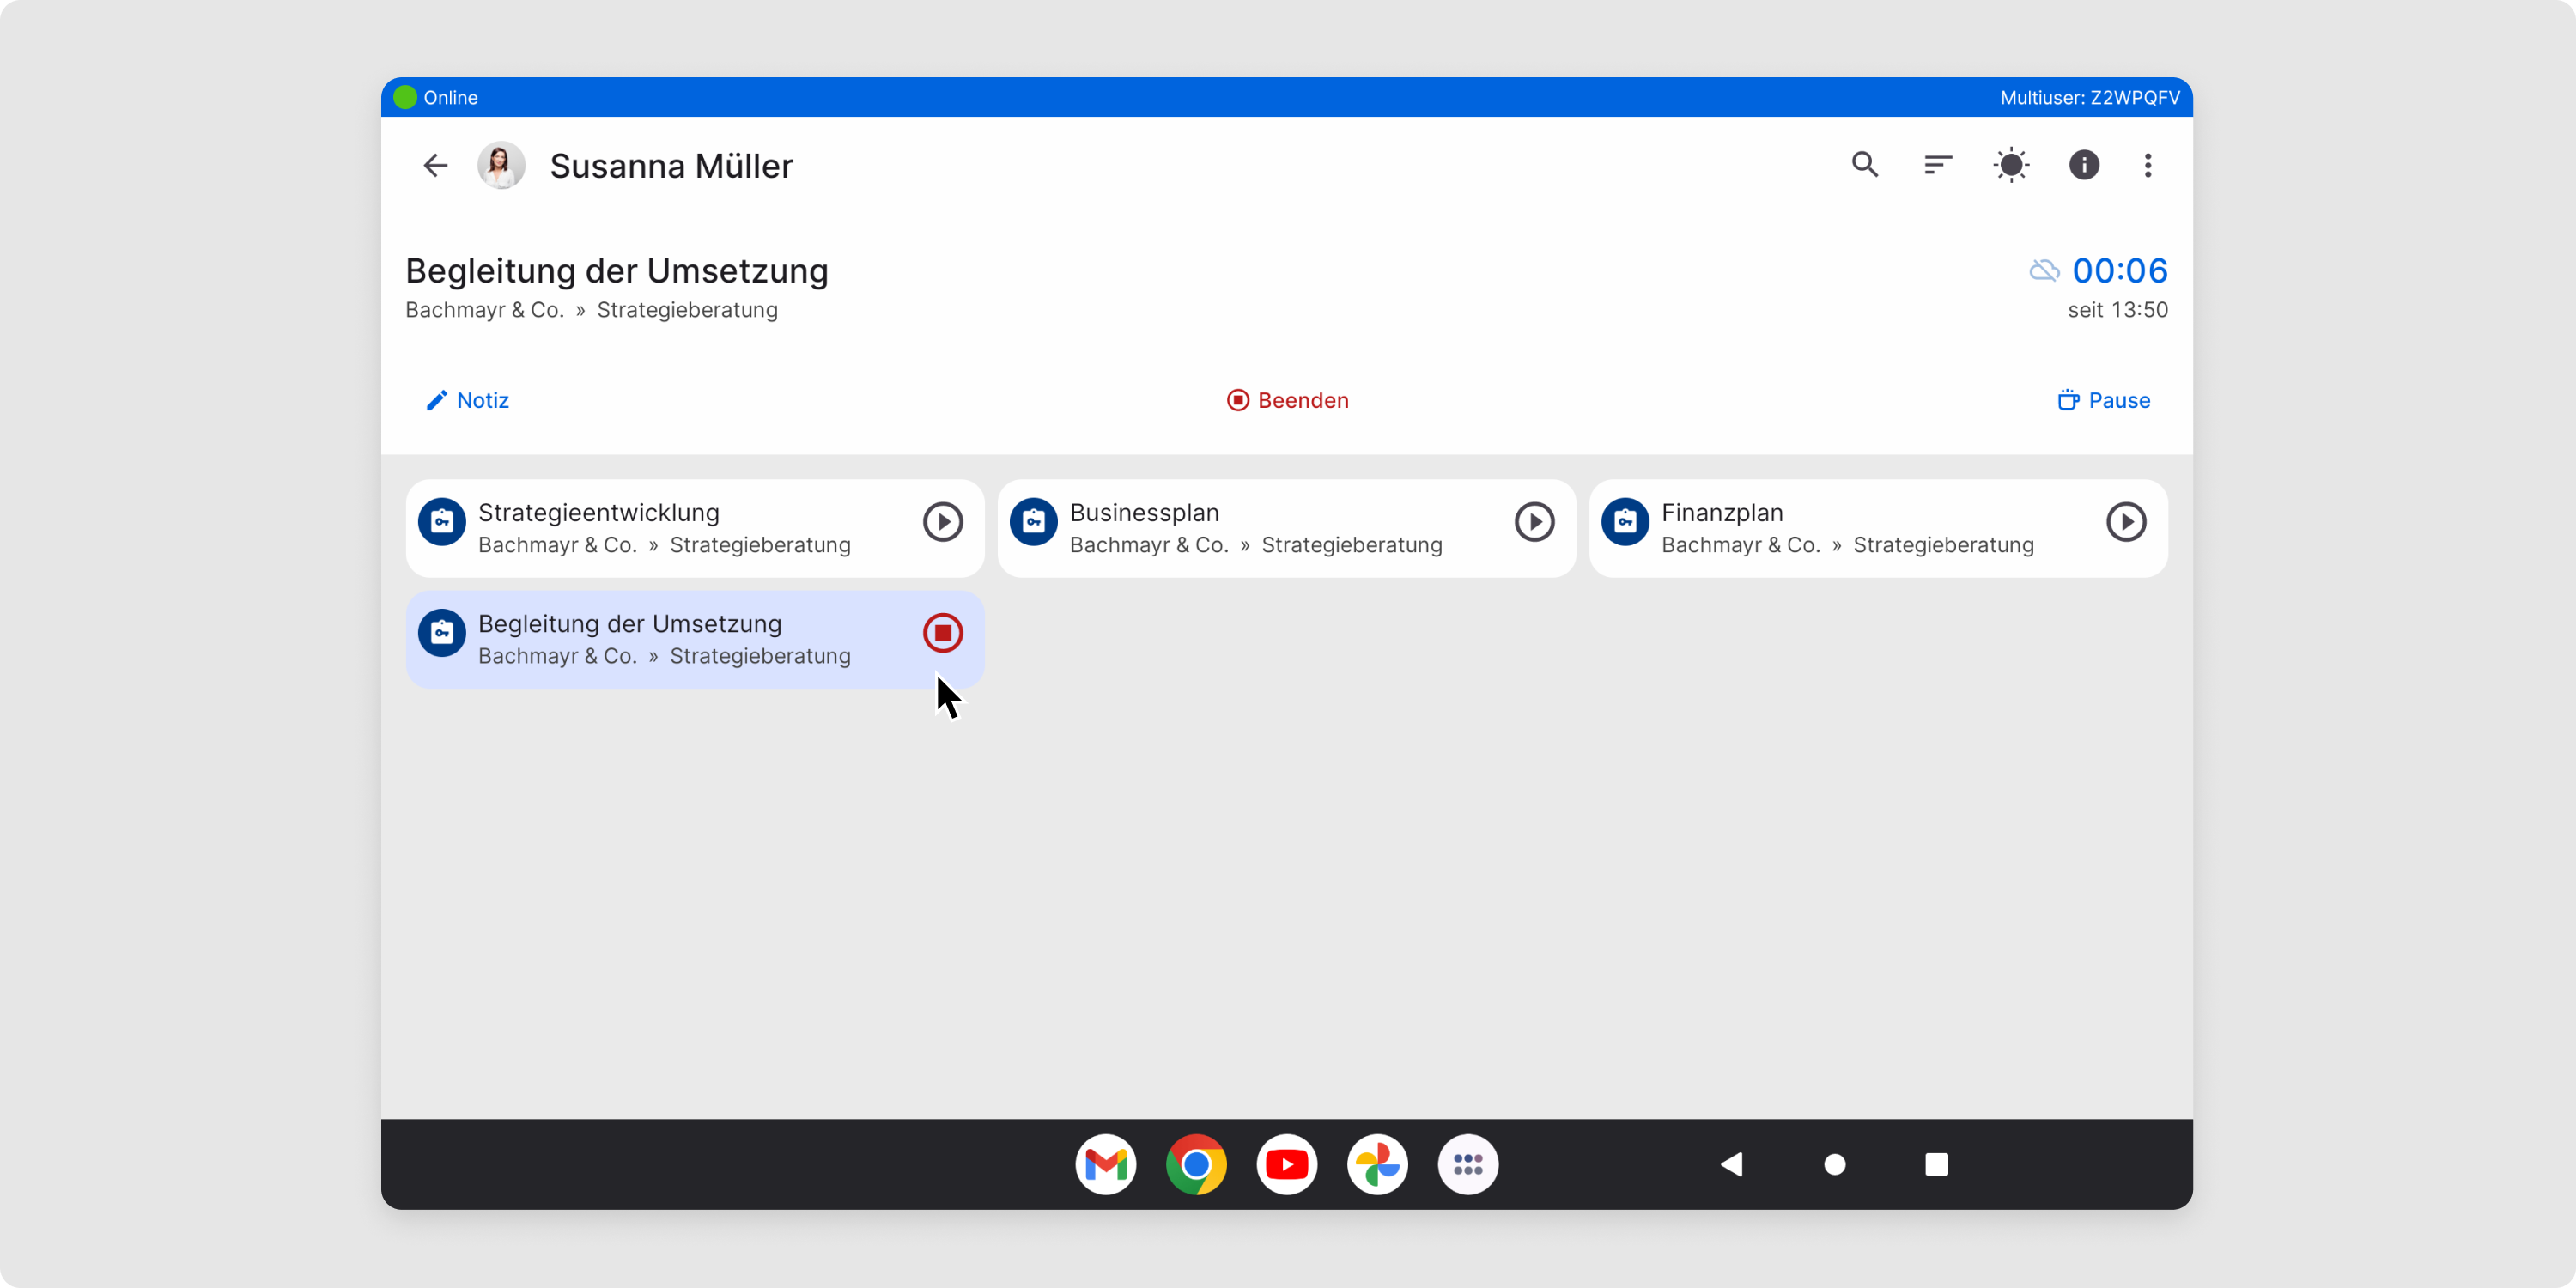This screenshot has height=1288, width=2576.
Task: Toggle the brightness theme icon
Action: point(2011,165)
